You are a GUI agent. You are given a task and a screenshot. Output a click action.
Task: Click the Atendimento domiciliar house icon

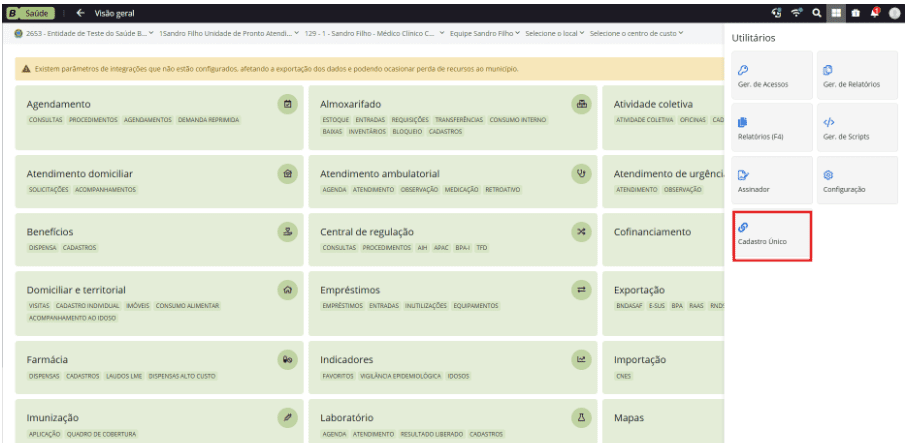click(x=287, y=174)
